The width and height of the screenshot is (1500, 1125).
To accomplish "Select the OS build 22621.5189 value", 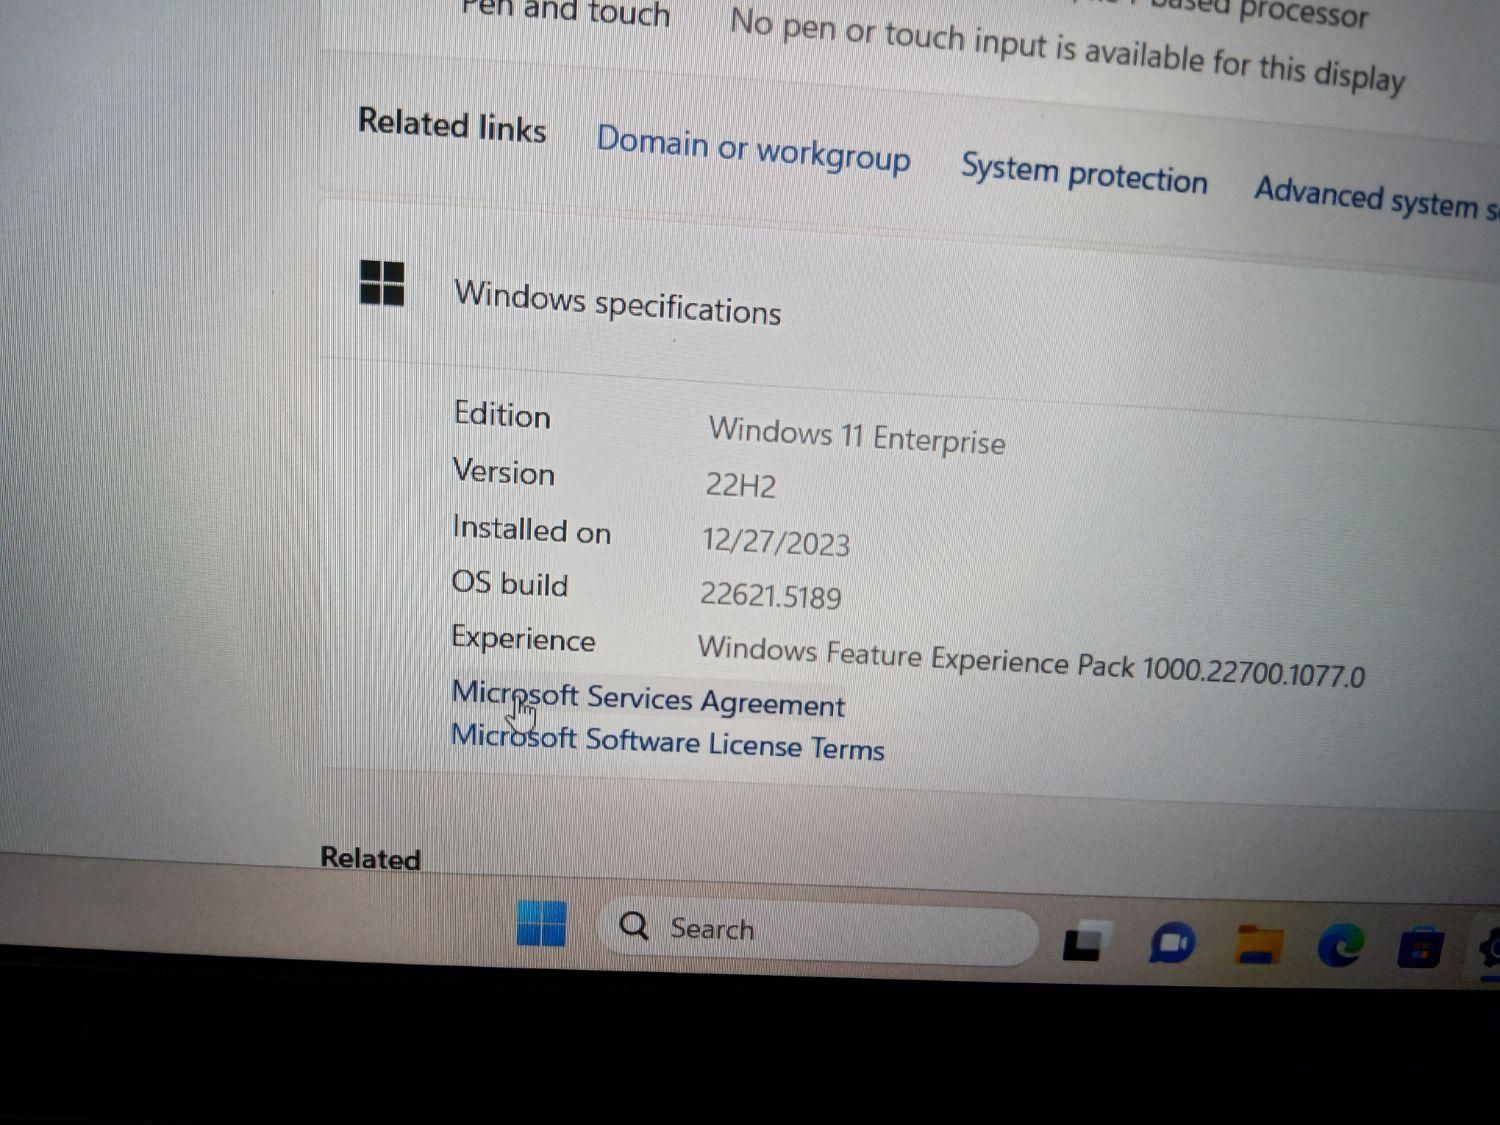I will [770, 595].
